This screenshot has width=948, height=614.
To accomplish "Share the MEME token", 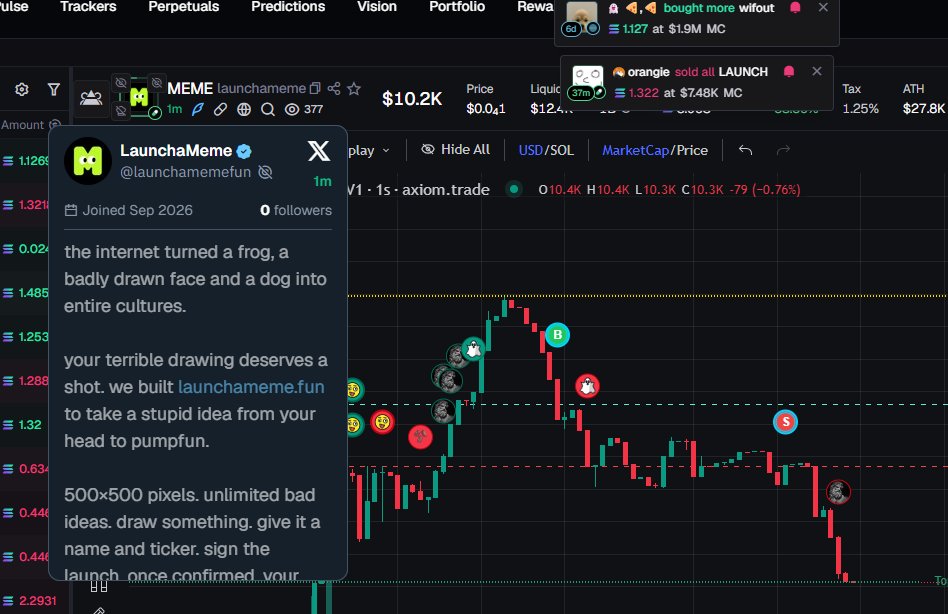I will (x=334, y=89).
